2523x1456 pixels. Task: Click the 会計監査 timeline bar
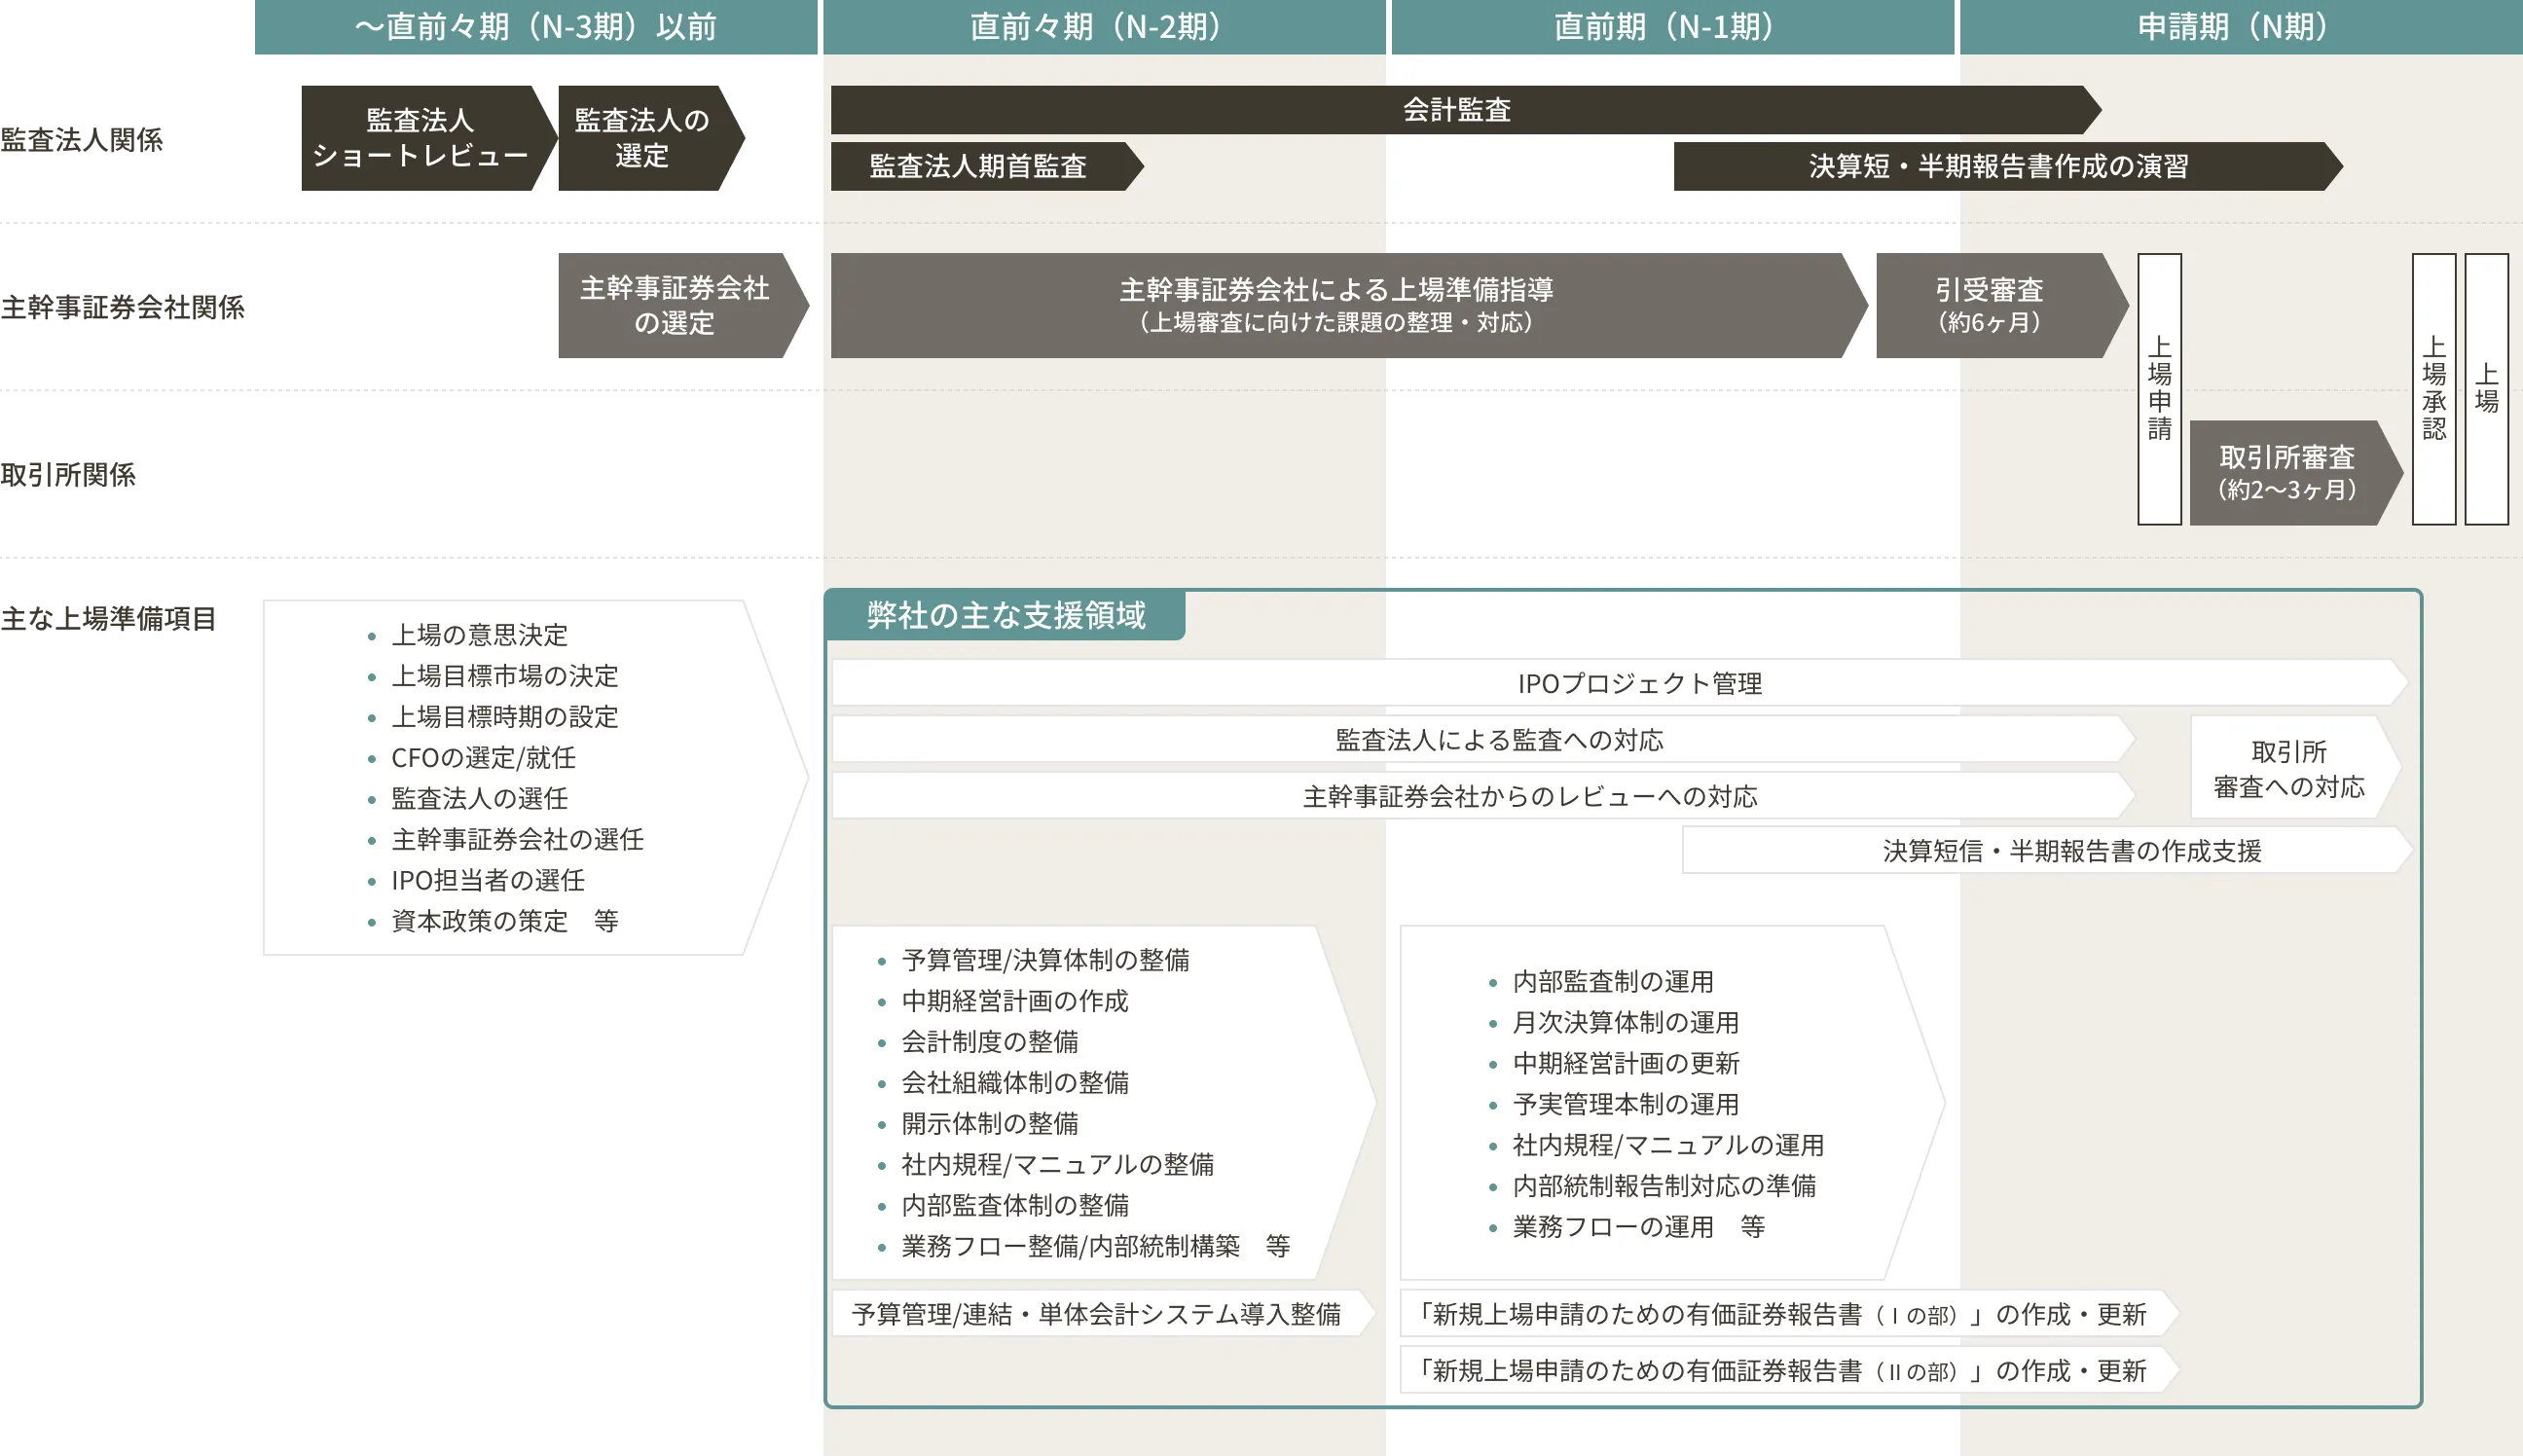coord(1456,110)
